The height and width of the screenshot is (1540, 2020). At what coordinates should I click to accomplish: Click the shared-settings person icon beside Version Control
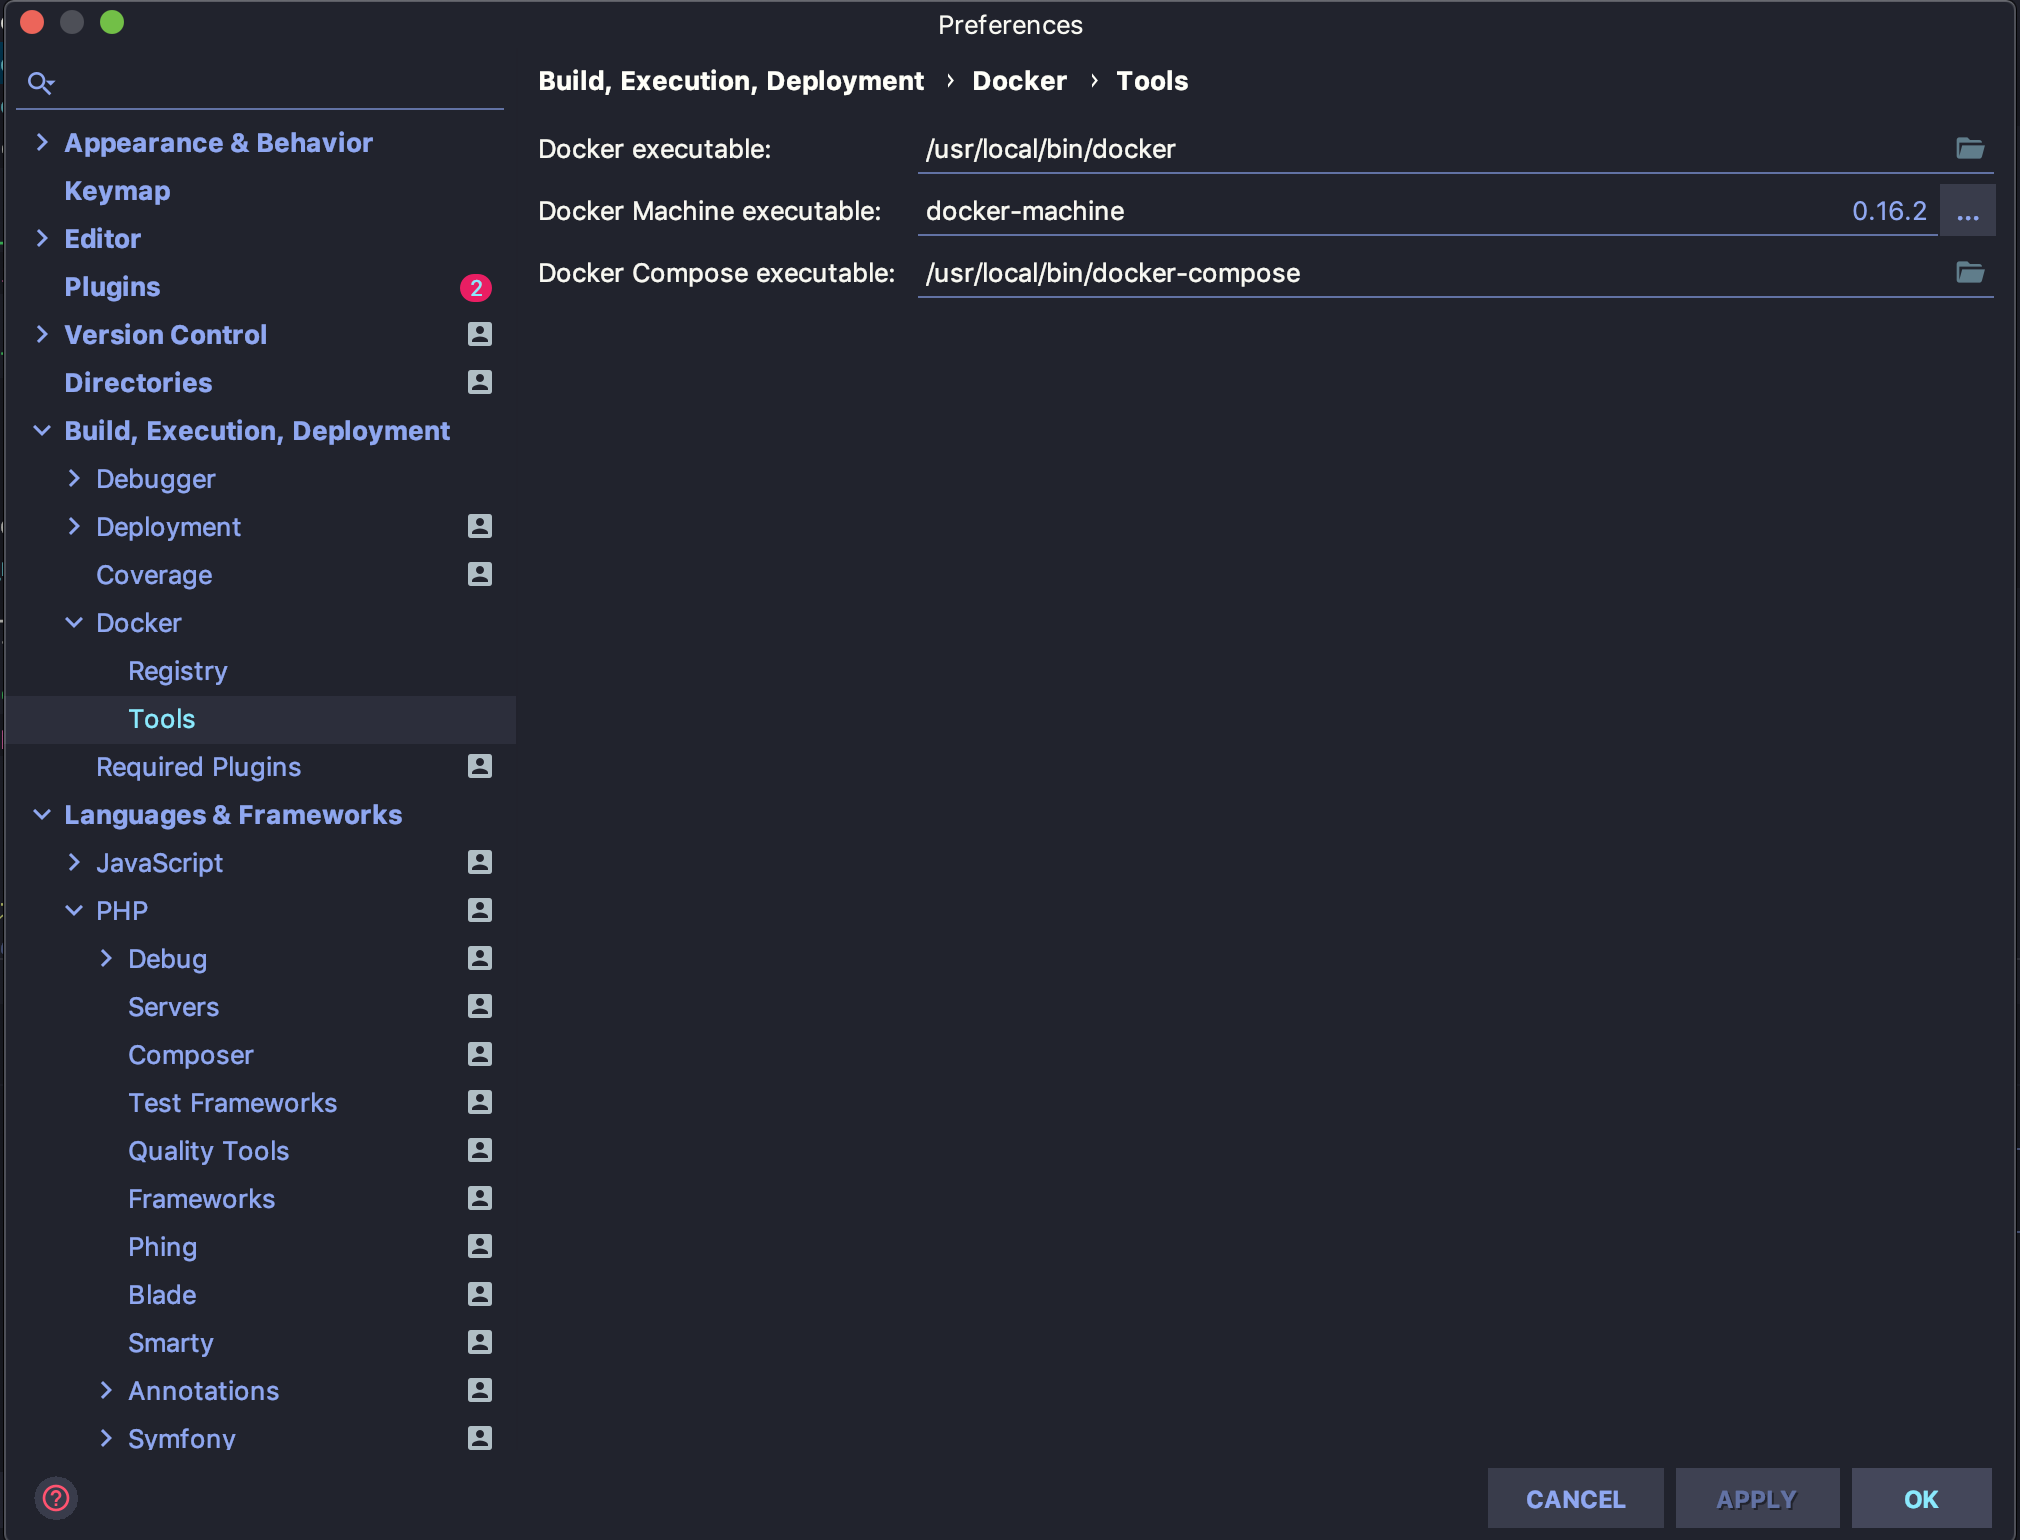[480, 334]
